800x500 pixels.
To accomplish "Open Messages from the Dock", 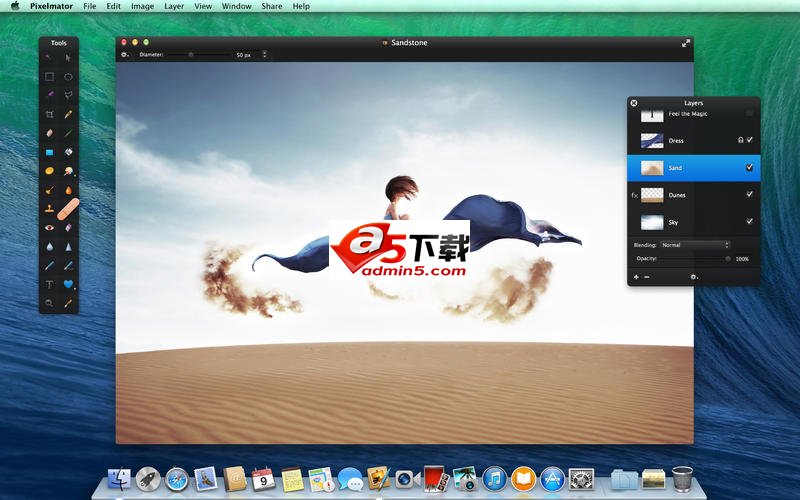I will (351, 480).
